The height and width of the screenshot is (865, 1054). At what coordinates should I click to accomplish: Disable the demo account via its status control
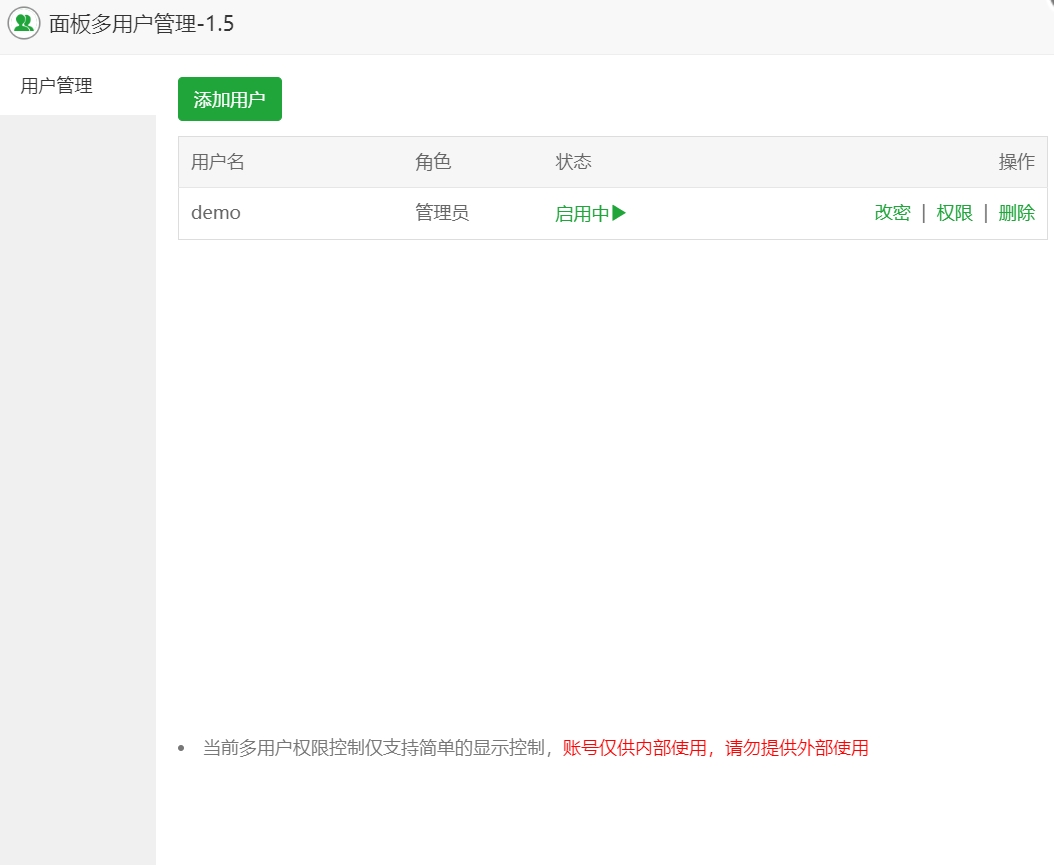[x=589, y=213]
